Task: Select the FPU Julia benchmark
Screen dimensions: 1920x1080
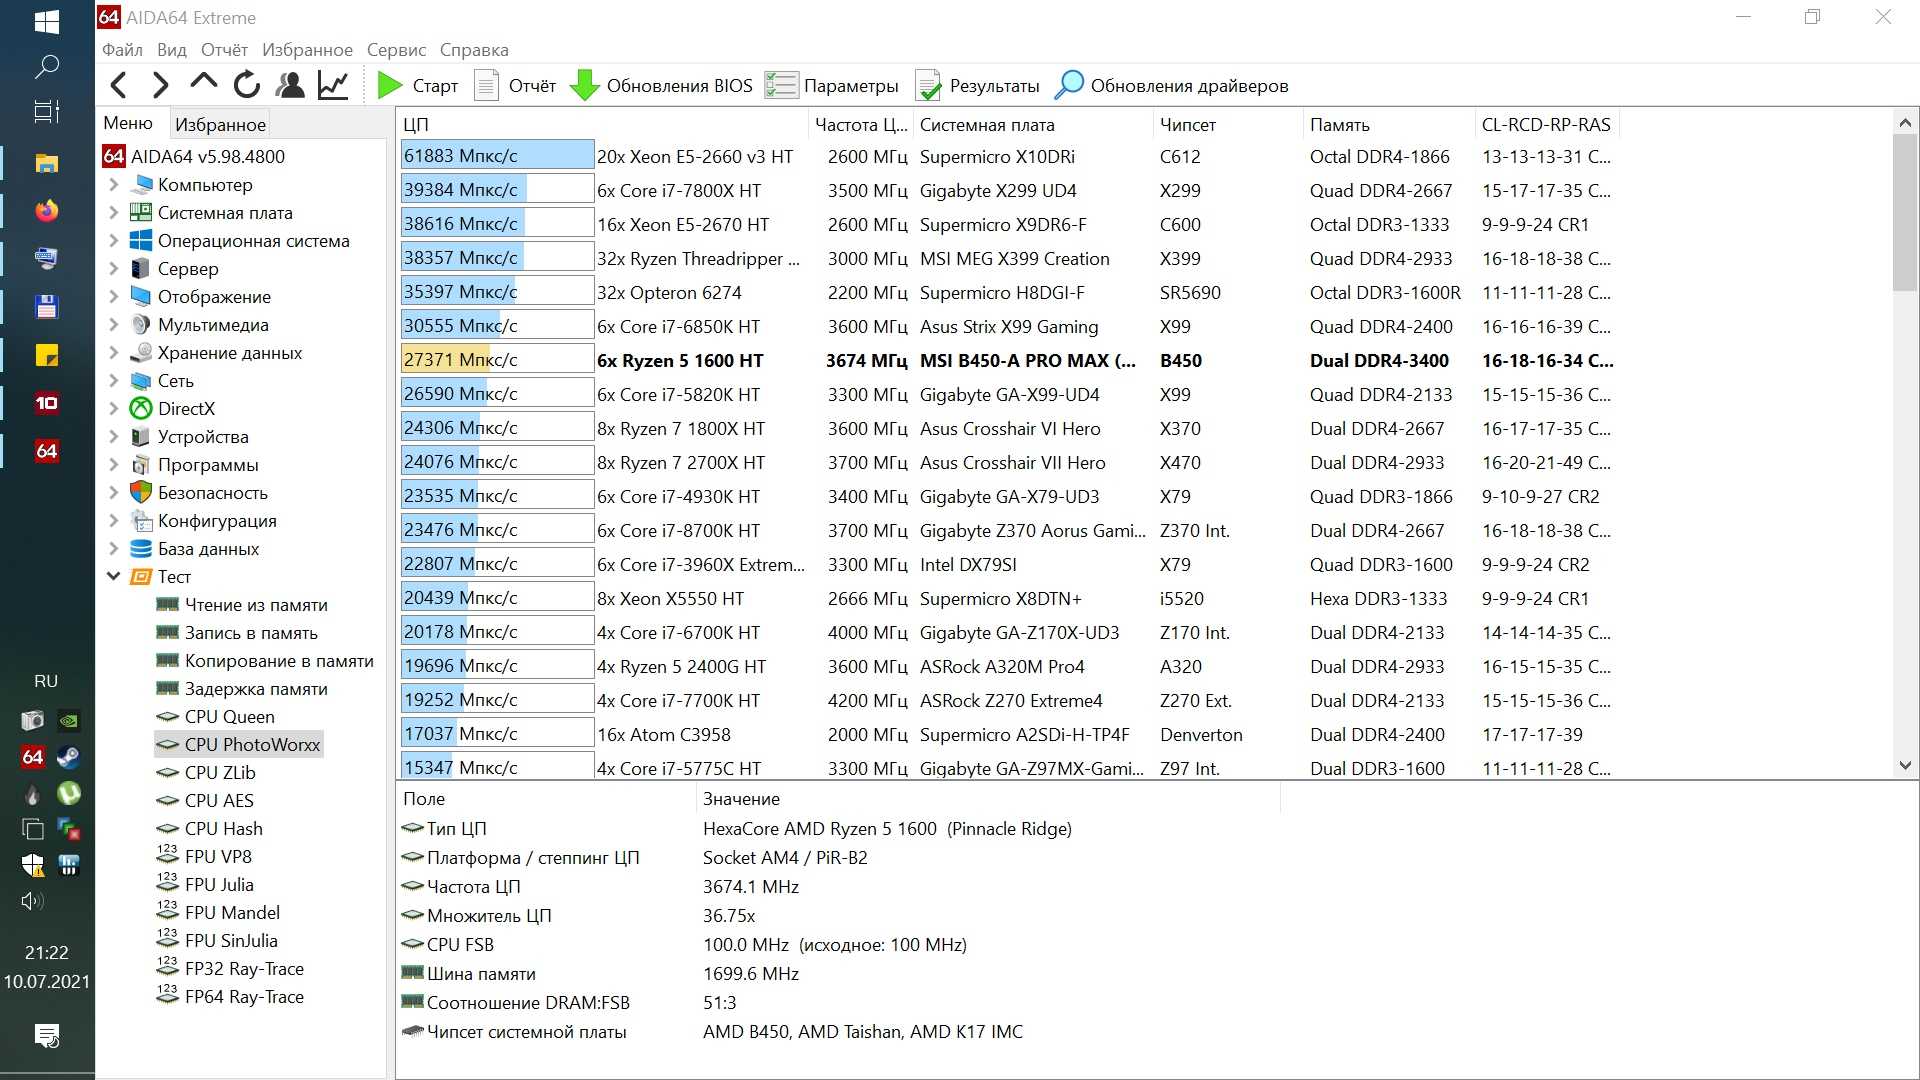Action: point(219,885)
